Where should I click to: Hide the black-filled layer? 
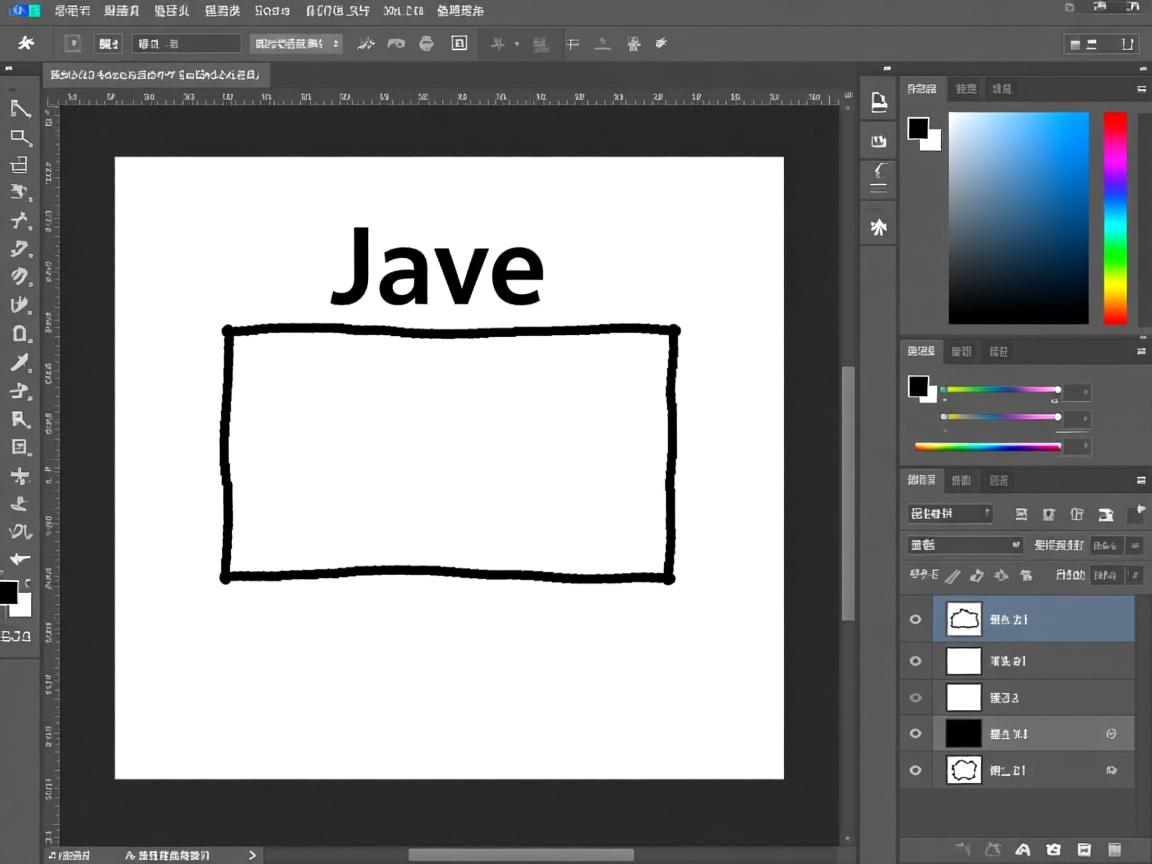tap(915, 733)
